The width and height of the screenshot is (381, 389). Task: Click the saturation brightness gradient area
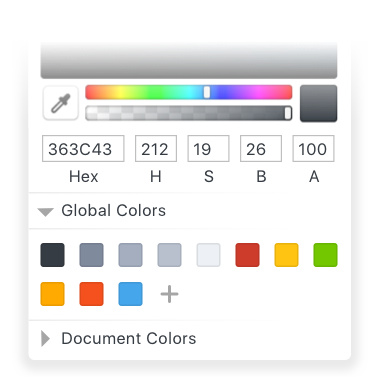(x=189, y=60)
